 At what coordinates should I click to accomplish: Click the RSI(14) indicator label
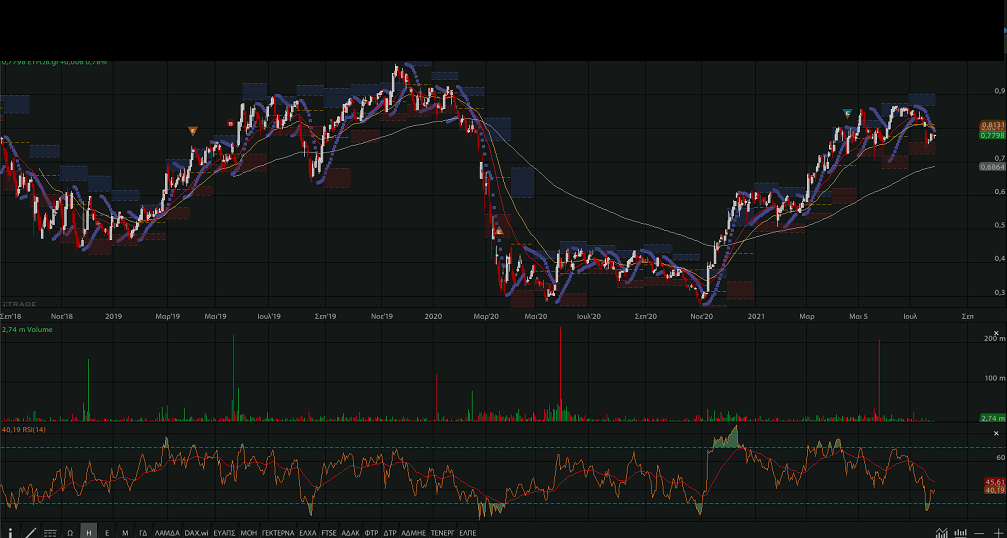24,430
